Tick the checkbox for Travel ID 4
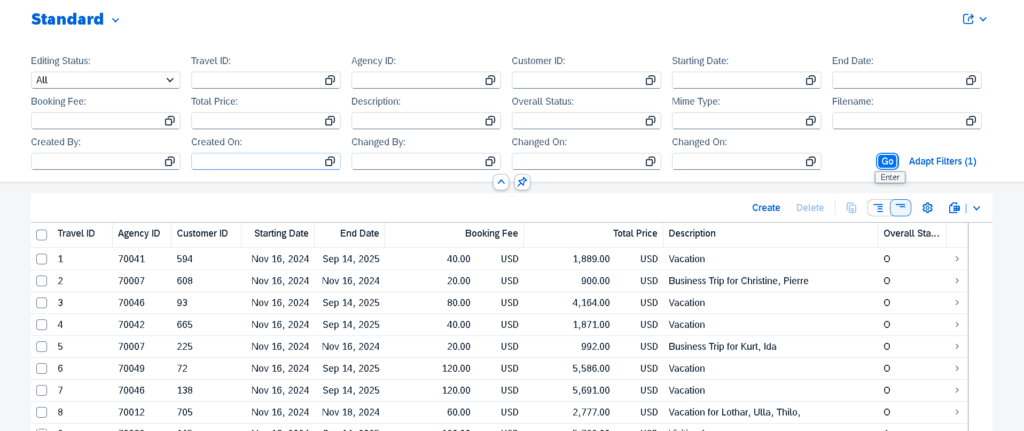 coord(42,325)
